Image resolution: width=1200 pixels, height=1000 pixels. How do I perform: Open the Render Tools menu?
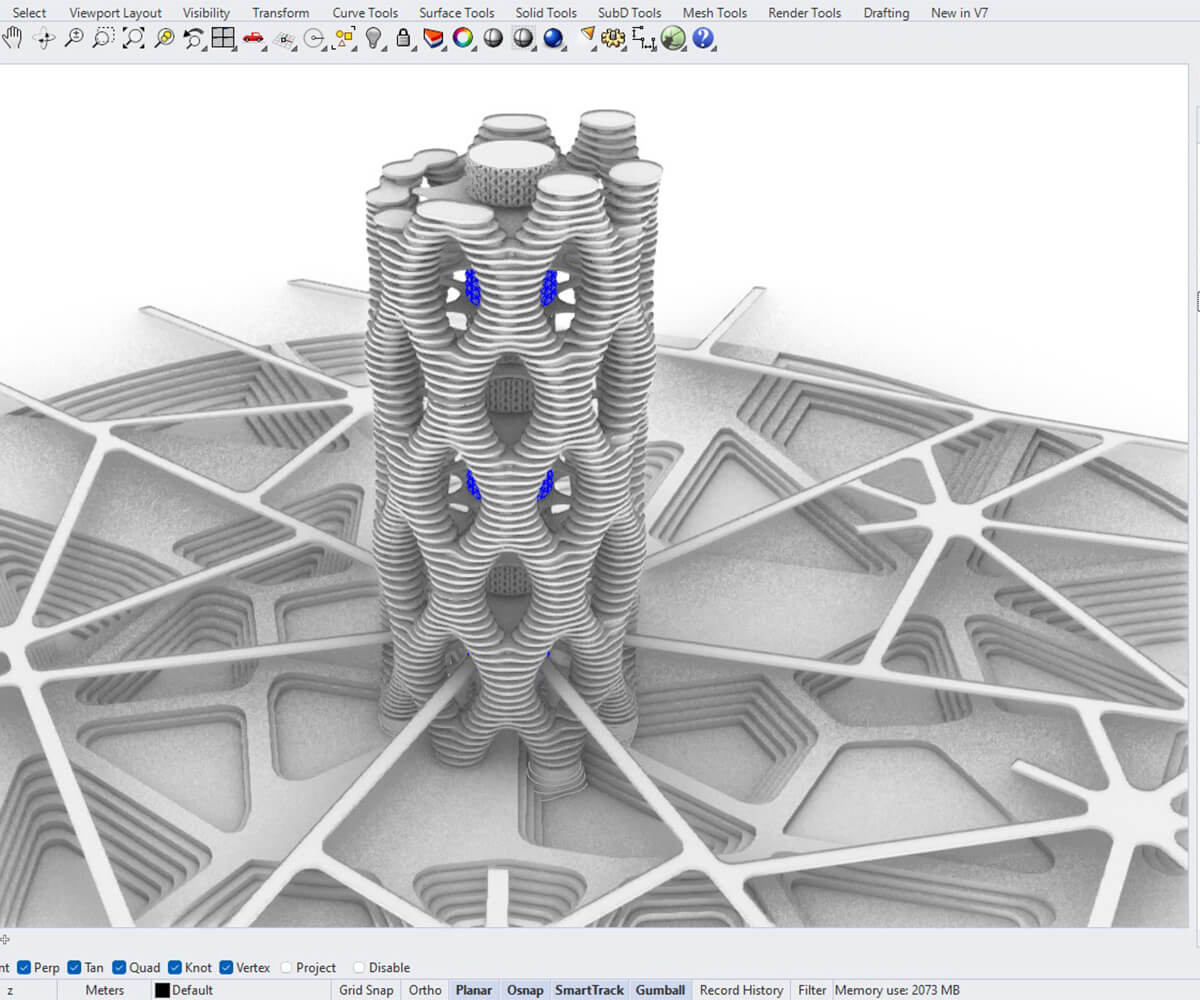pos(807,12)
